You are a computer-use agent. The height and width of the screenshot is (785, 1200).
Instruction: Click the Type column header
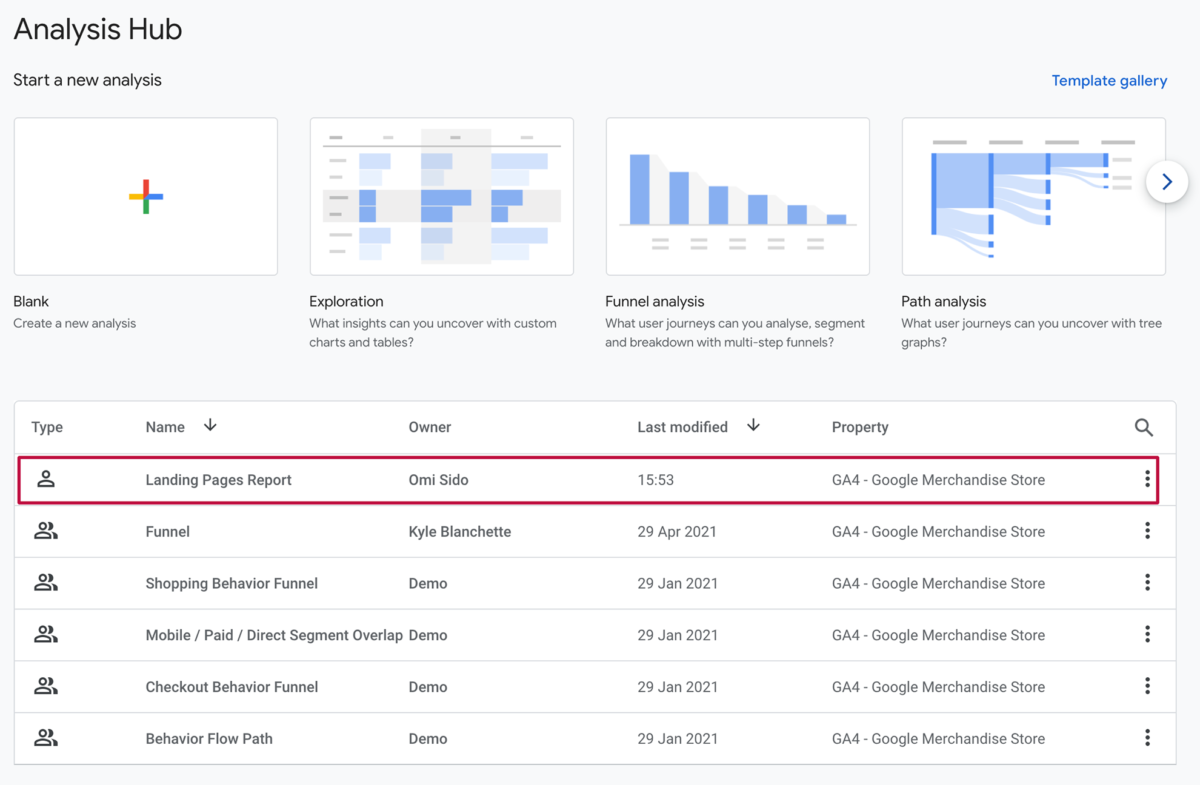tap(47, 427)
